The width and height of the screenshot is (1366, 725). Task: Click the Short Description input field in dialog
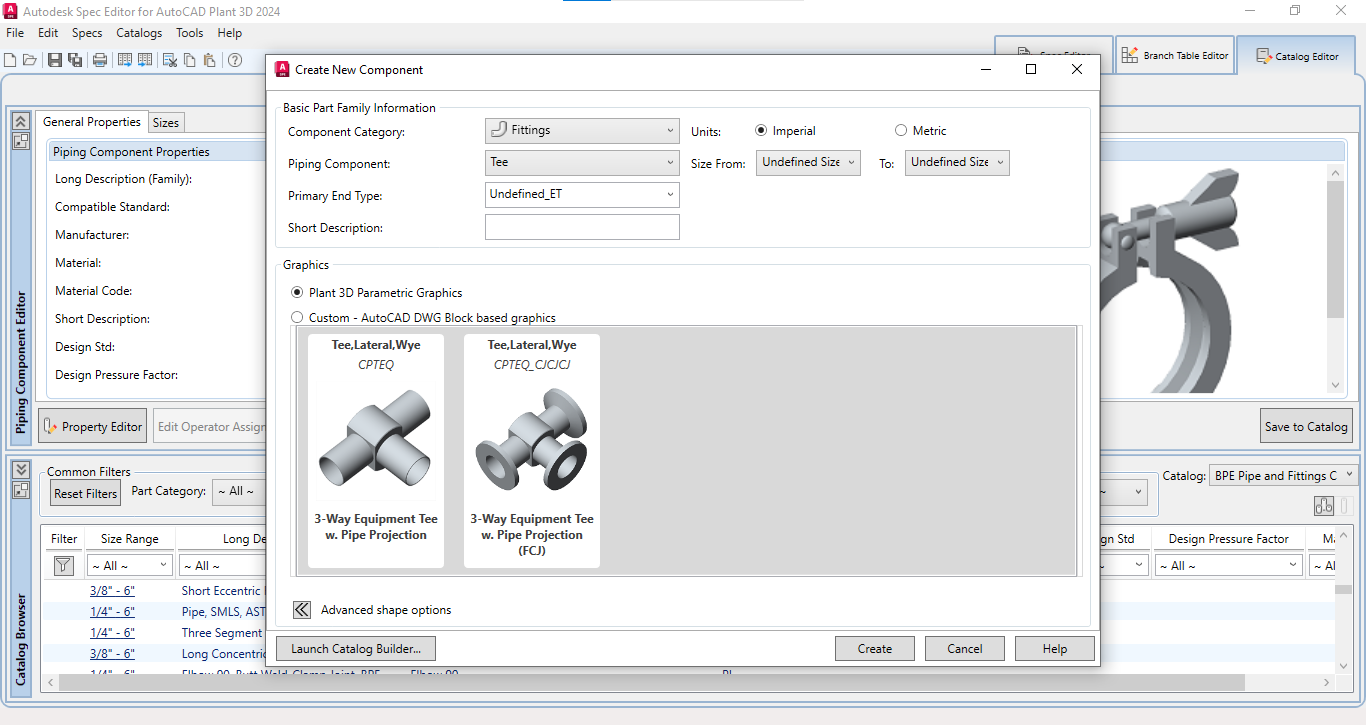582,227
